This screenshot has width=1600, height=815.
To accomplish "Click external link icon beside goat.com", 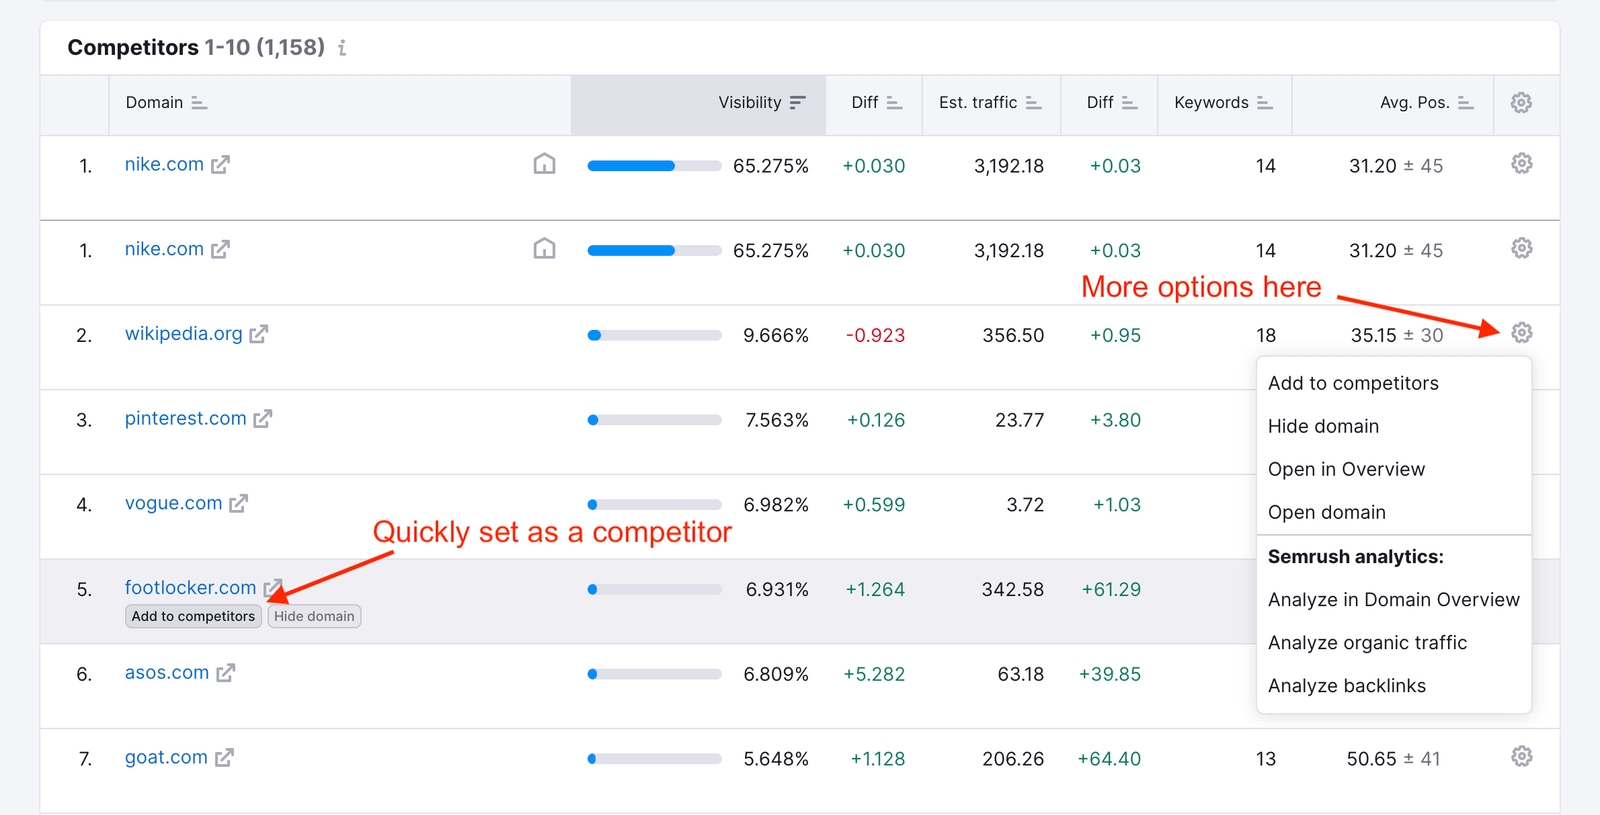I will click(225, 758).
